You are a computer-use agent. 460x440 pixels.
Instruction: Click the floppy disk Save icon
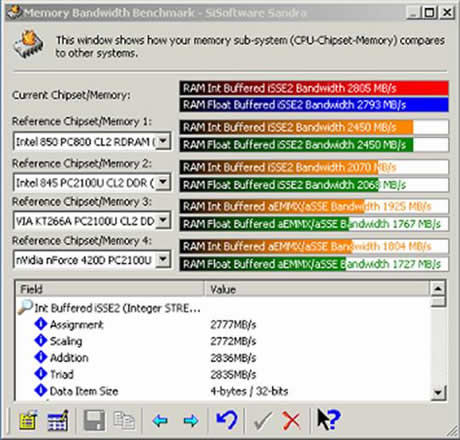(95, 421)
